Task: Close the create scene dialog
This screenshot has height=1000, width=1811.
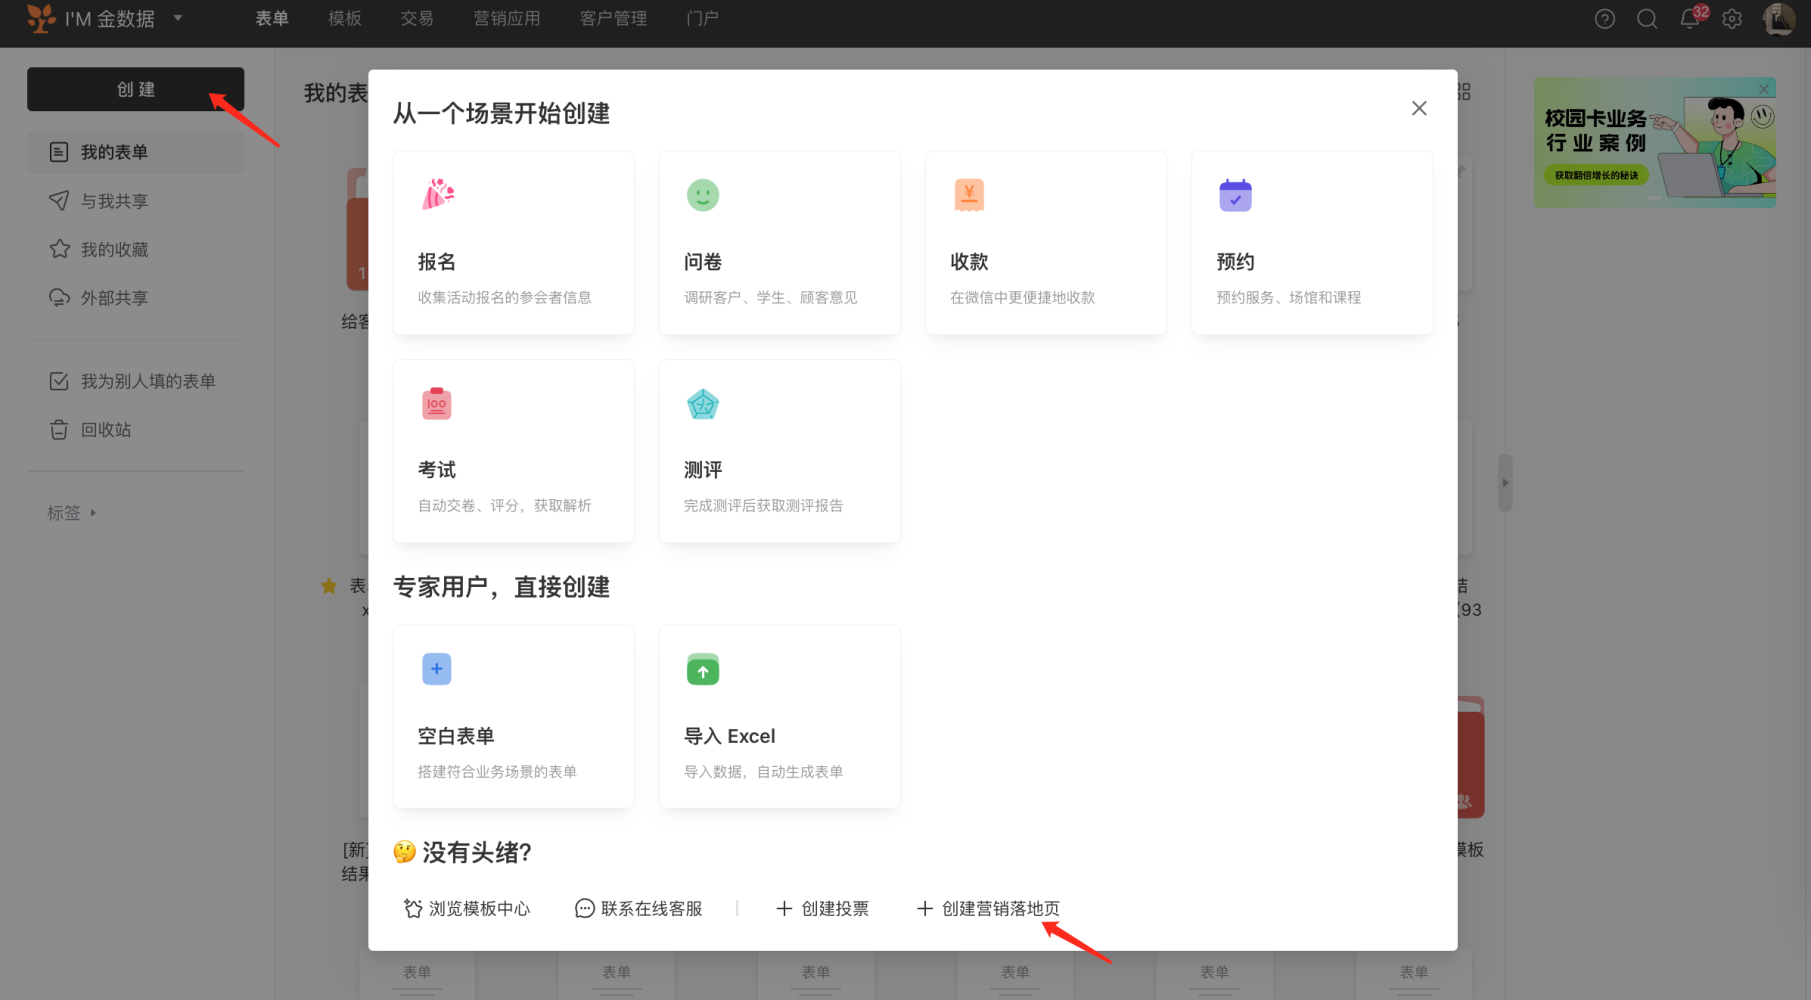Action: (x=1419, y=108)
